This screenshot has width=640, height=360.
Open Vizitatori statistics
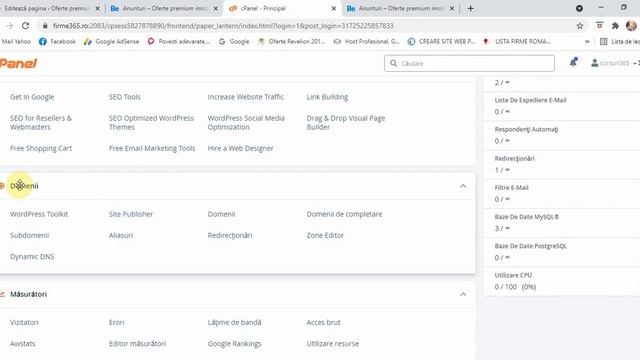(x=24, y=322)
